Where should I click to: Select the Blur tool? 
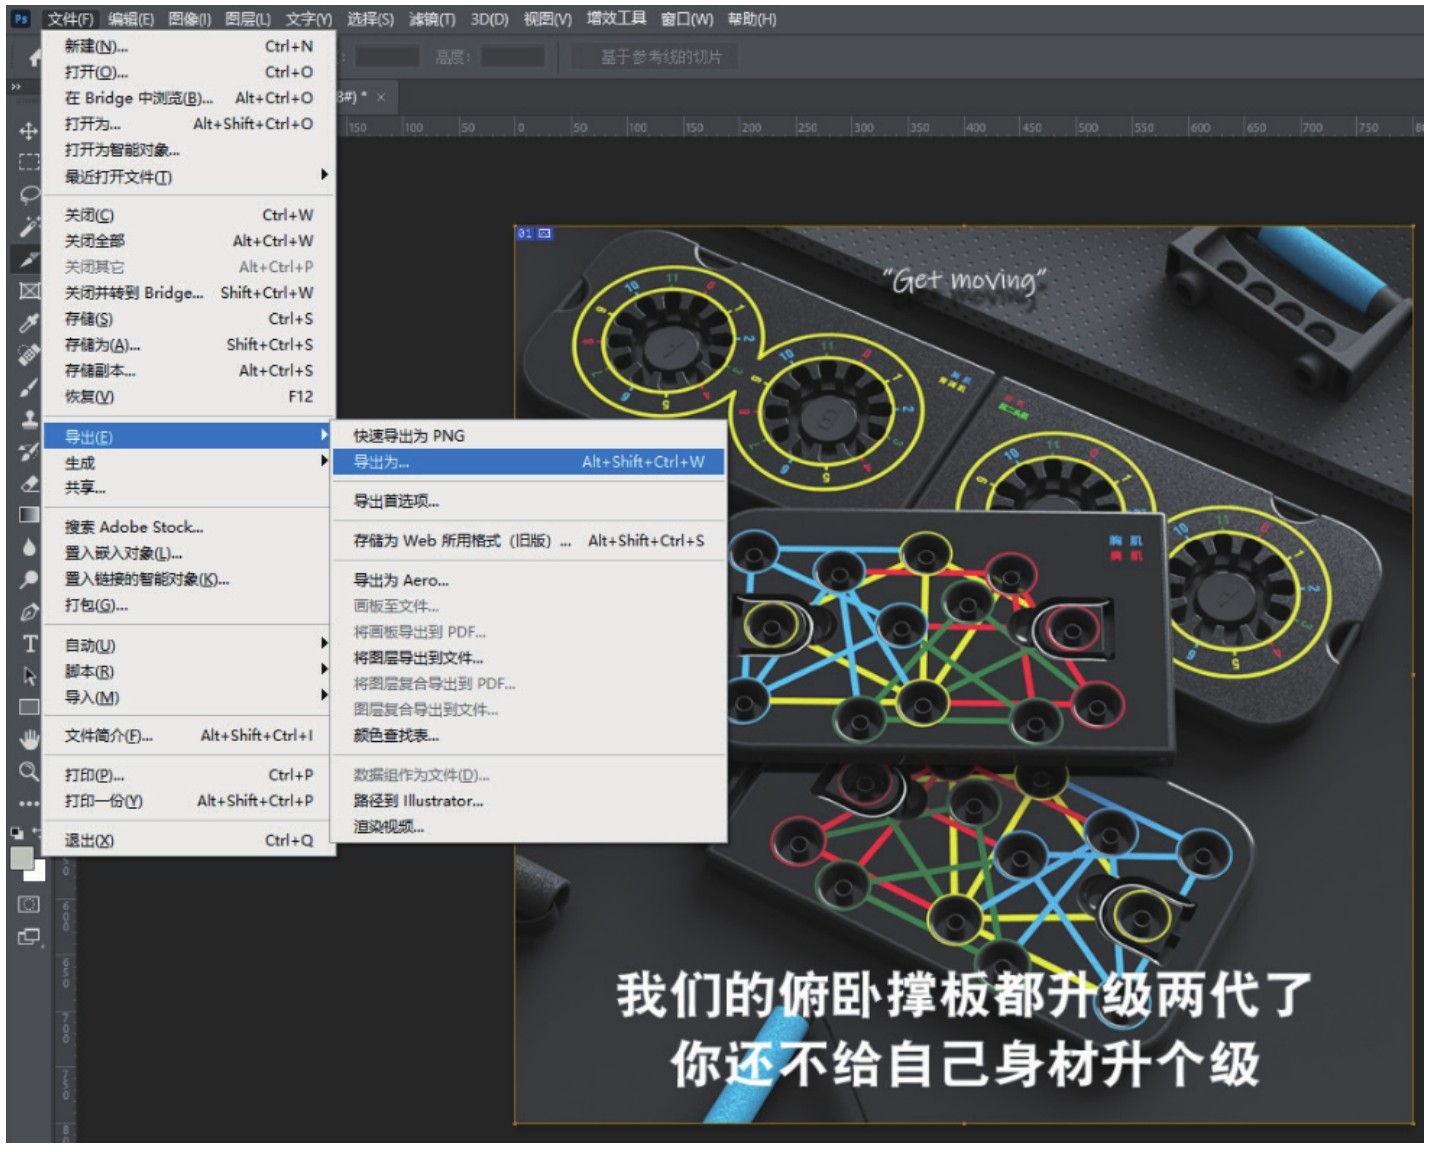click(x=29, y=547)
